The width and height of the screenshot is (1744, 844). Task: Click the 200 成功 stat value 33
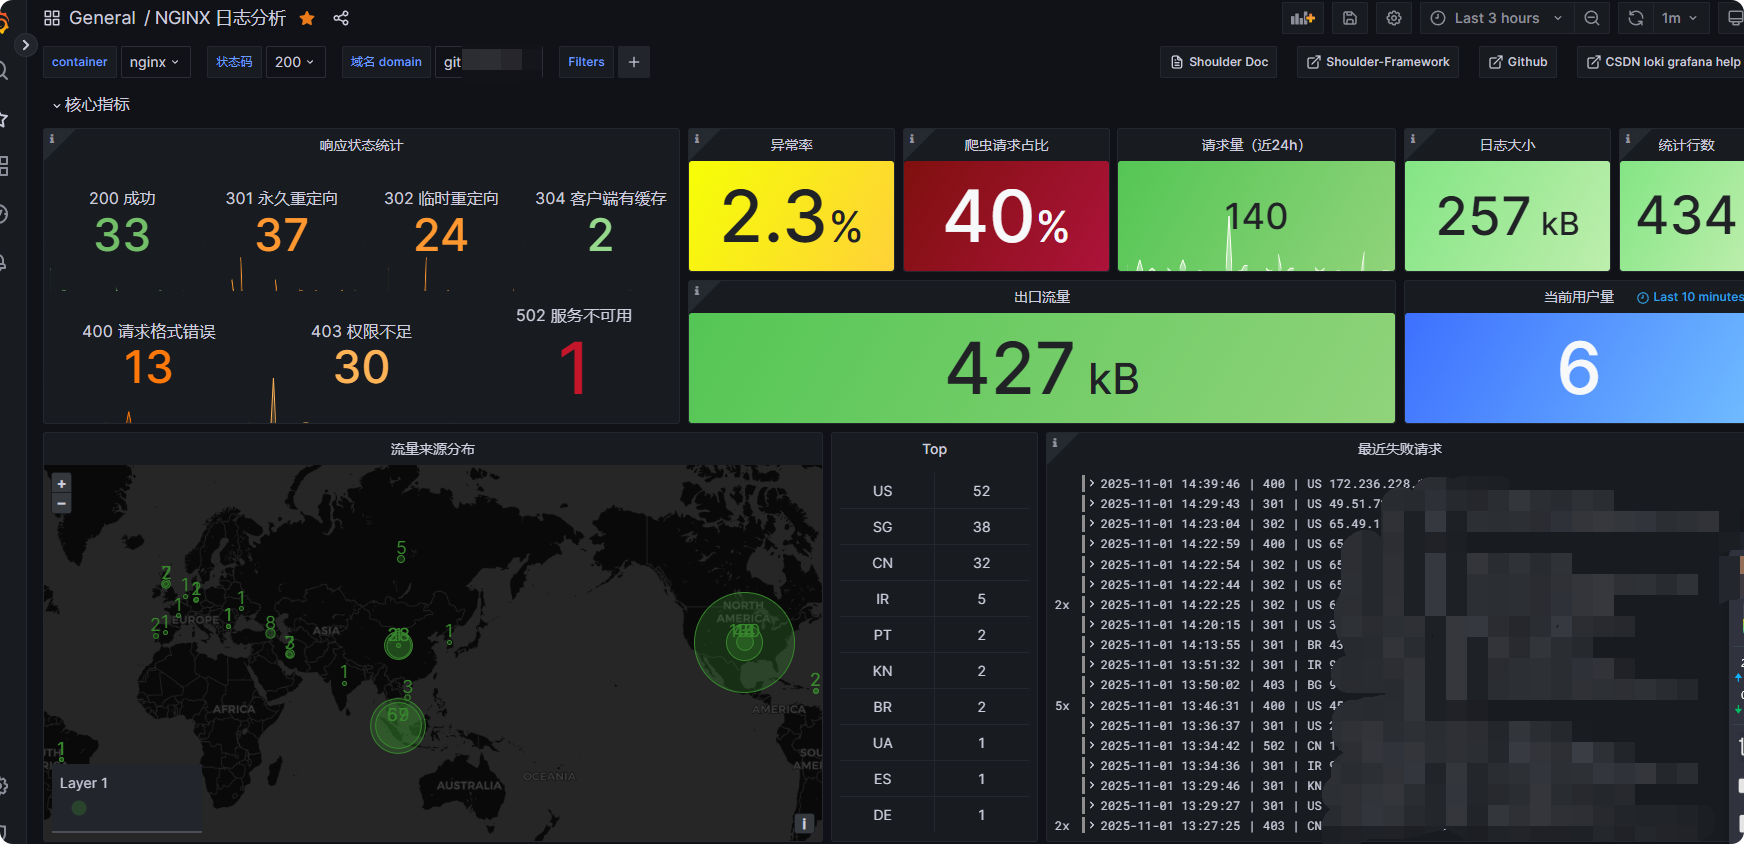pyautogui.click(x=122, y=236)
